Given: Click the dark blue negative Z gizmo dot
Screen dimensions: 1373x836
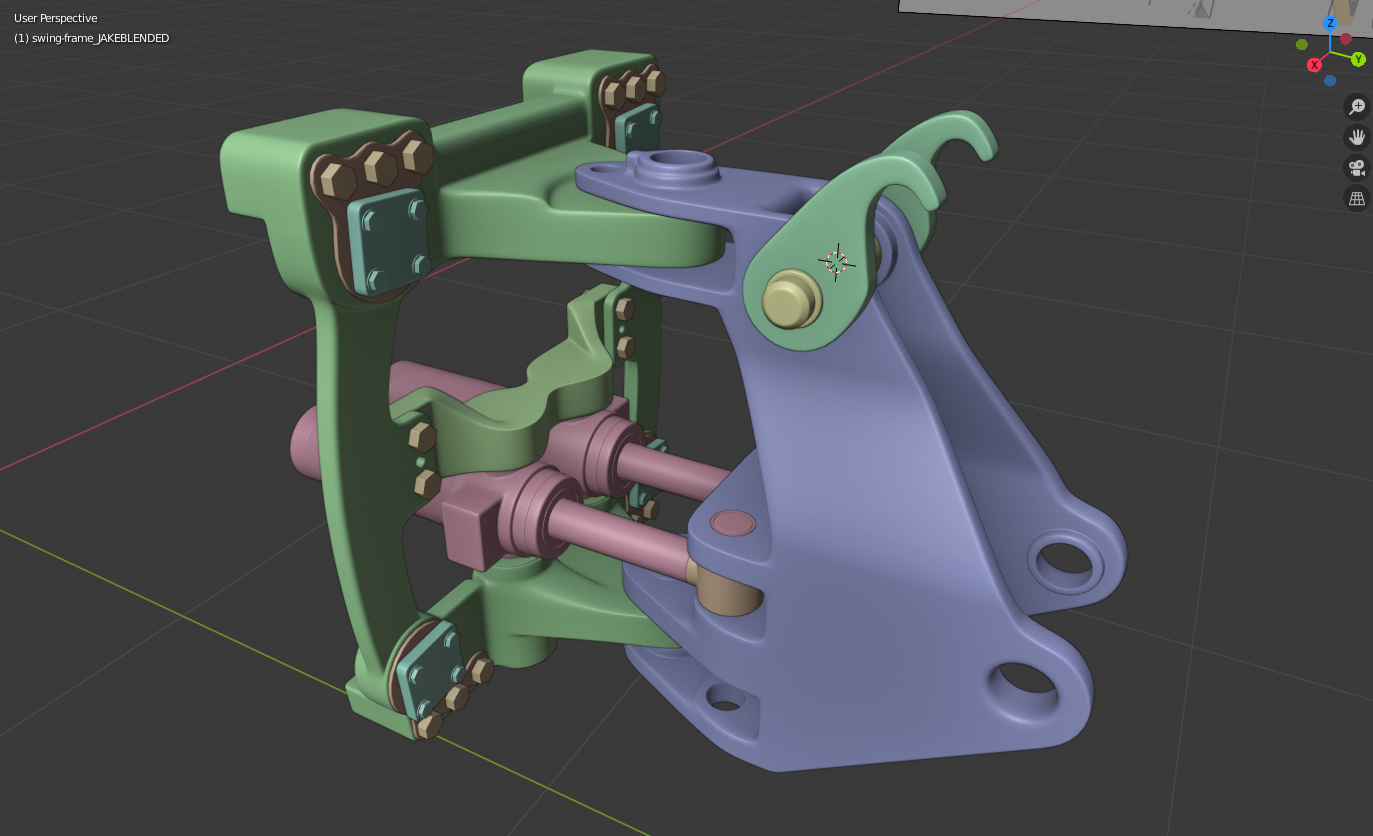Looking at the screenshot, I should (1330, 81).
